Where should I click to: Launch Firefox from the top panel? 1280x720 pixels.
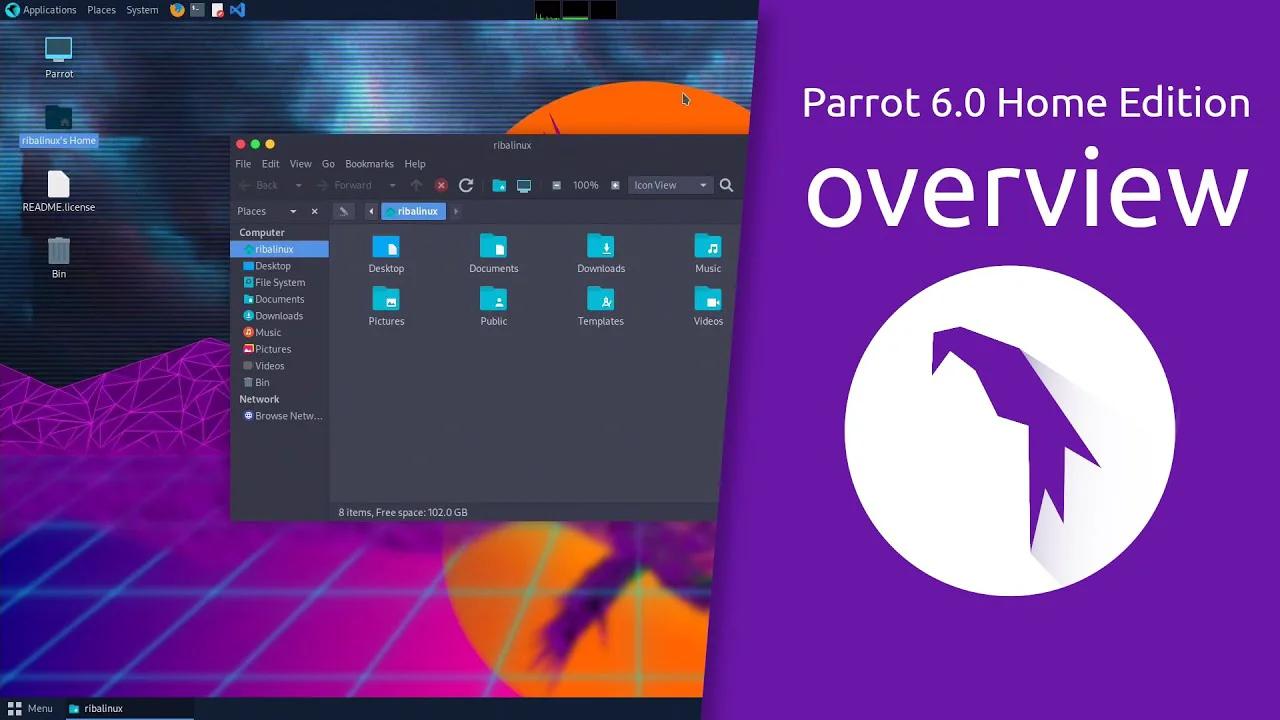[178, 10]
